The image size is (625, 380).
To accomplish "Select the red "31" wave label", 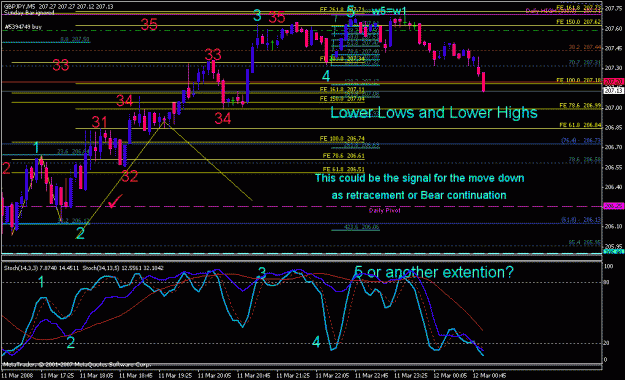I will pyautogui.click(x=99, y=122).
